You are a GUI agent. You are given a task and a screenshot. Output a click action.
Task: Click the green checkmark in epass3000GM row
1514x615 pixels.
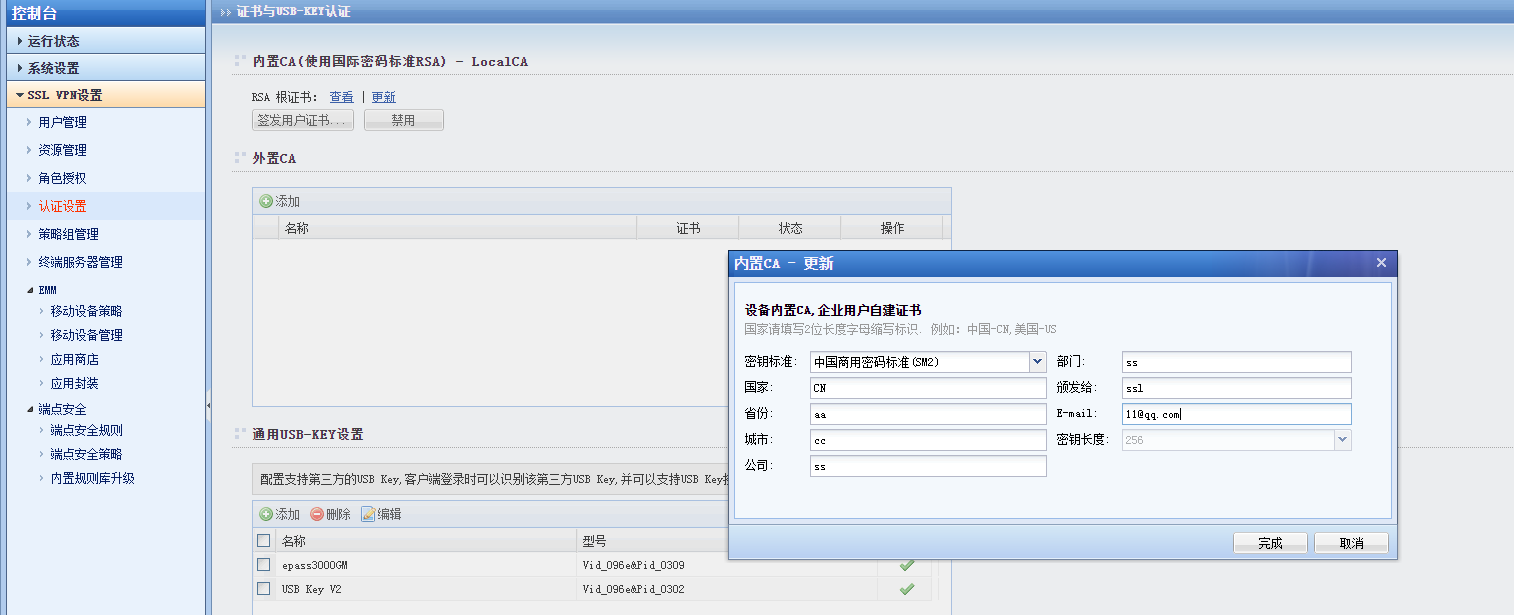[x=907, y=565]
